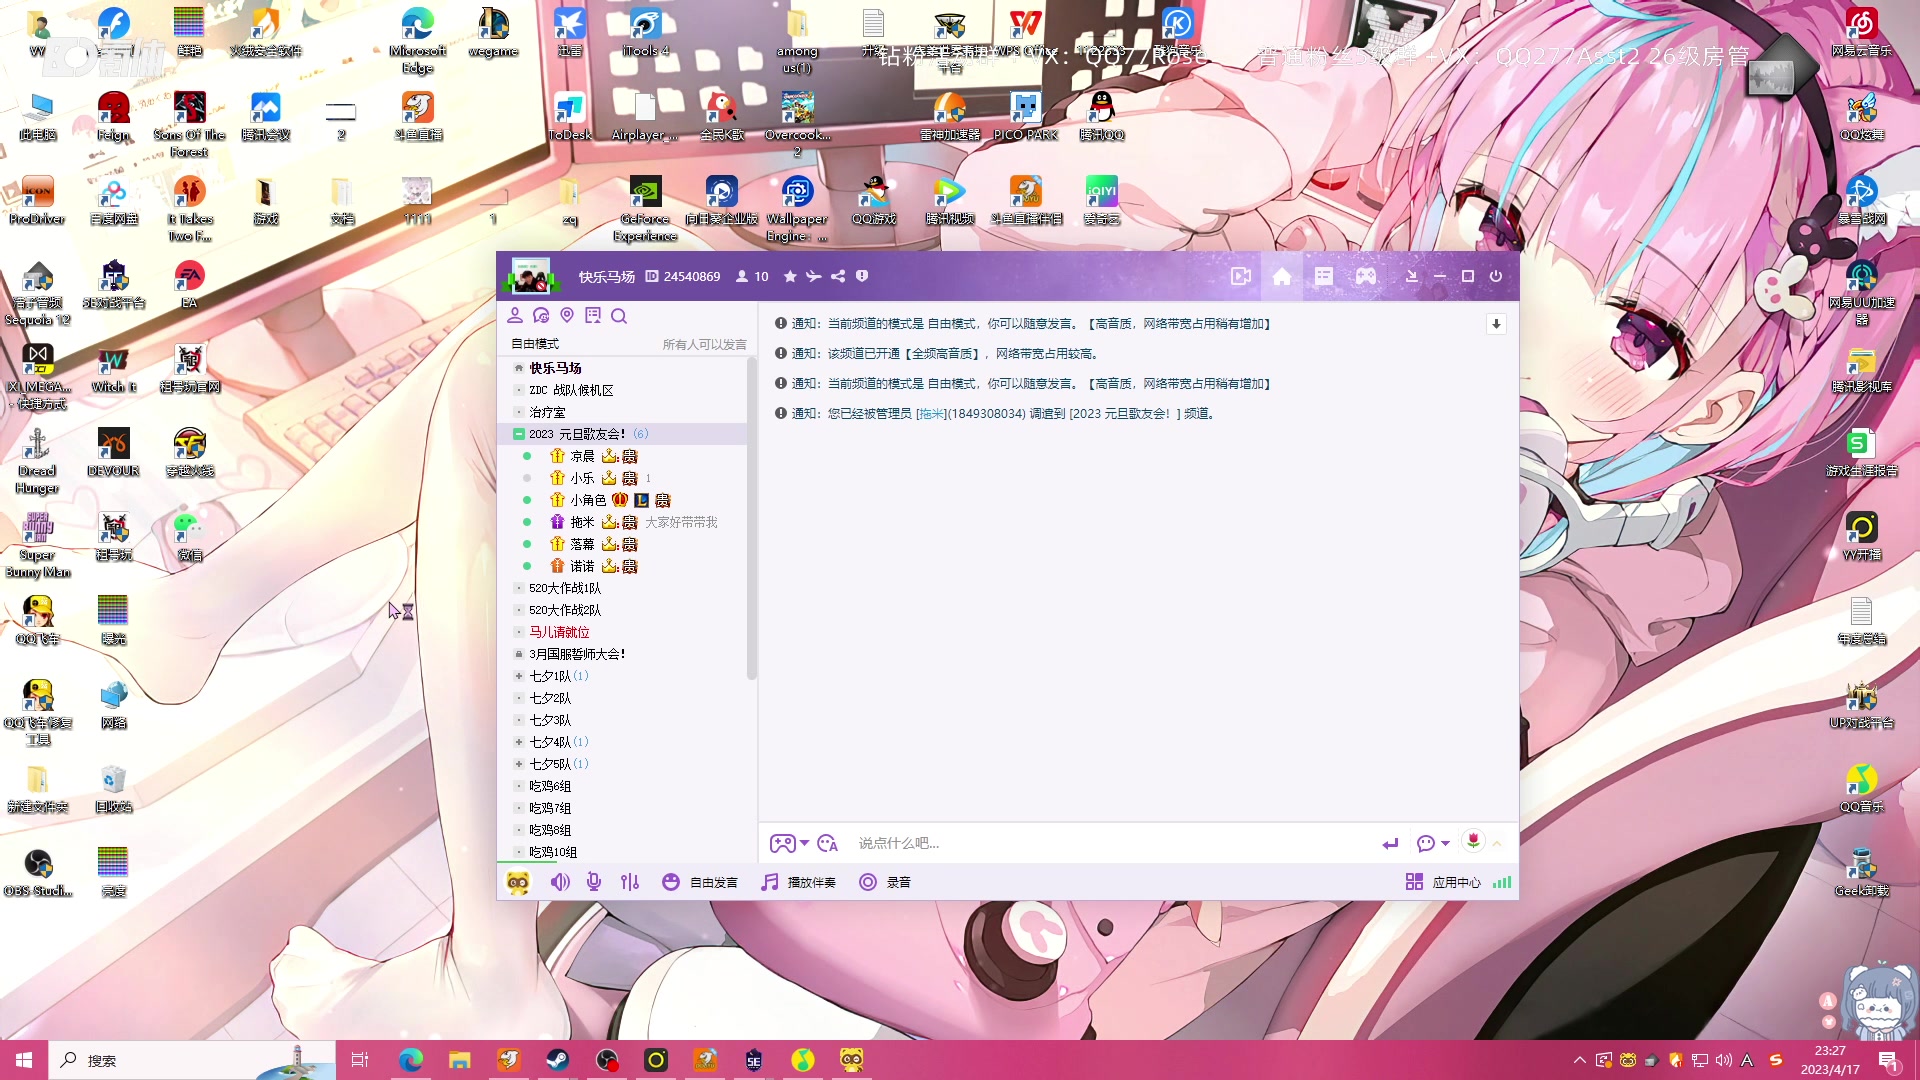Click the search magnifier icon above channel list
The height and width of the screenshot is (1080, 1920).
(619, 316)
